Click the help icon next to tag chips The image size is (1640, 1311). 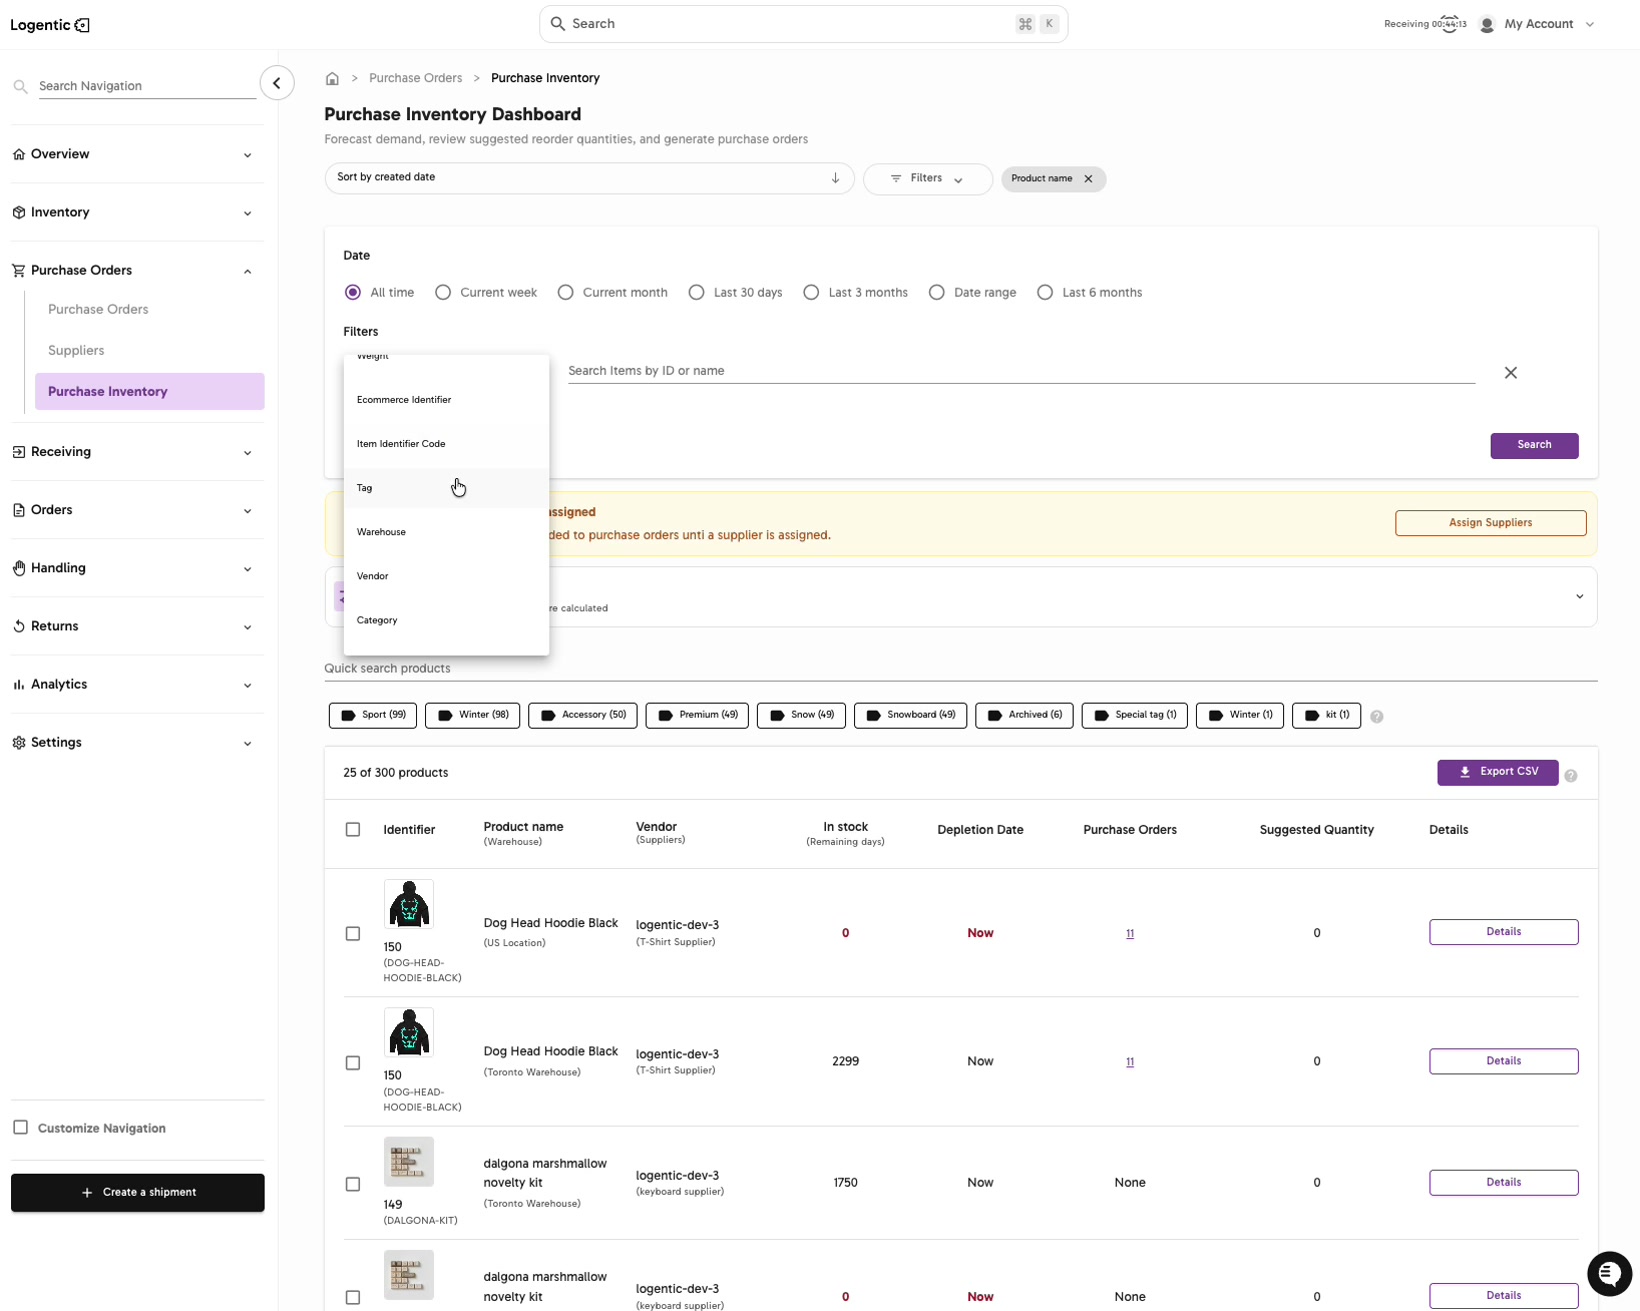(x=1377, y=716)
